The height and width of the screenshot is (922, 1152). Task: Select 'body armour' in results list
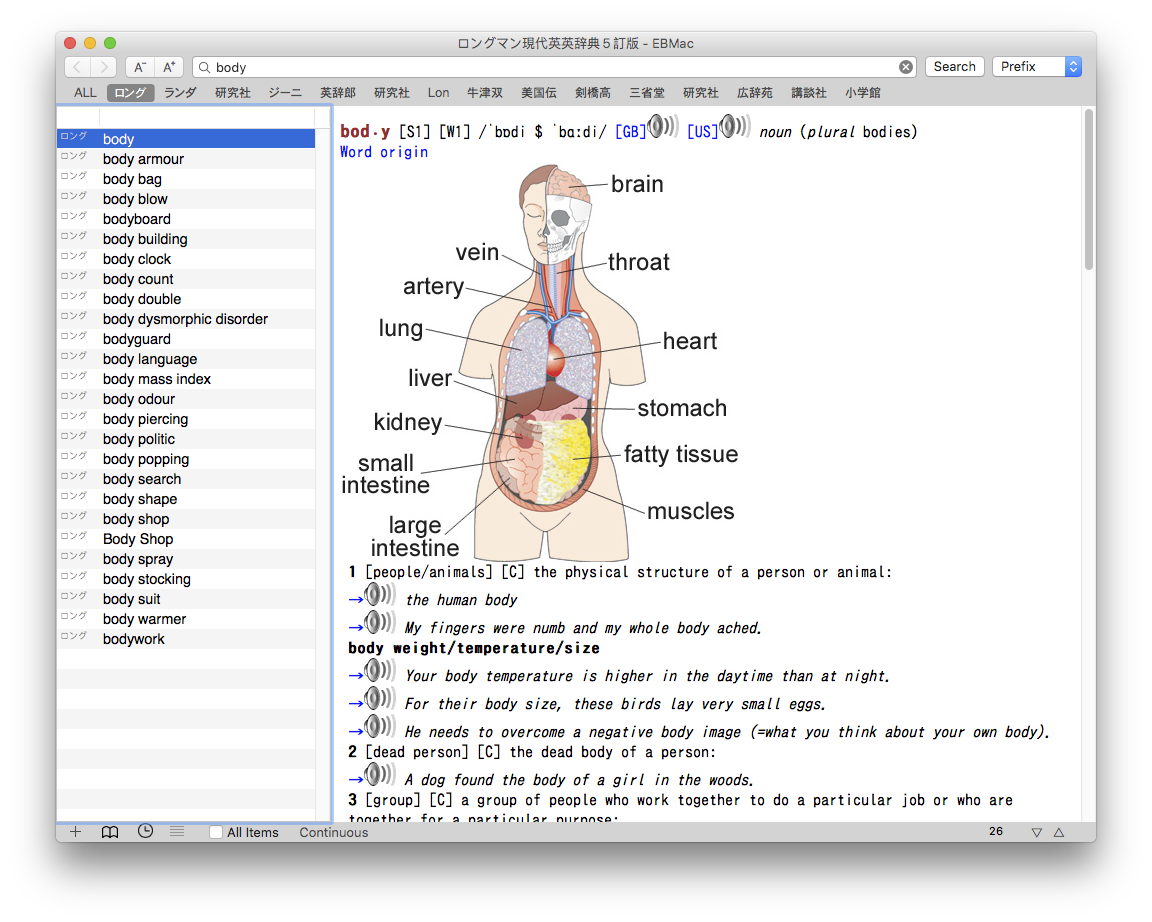point(187,159)
